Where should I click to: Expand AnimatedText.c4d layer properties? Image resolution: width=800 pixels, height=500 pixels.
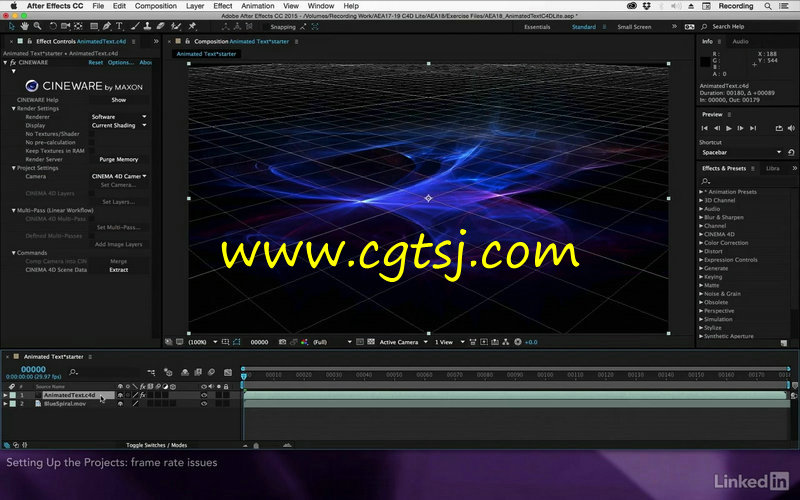[6, 395]
